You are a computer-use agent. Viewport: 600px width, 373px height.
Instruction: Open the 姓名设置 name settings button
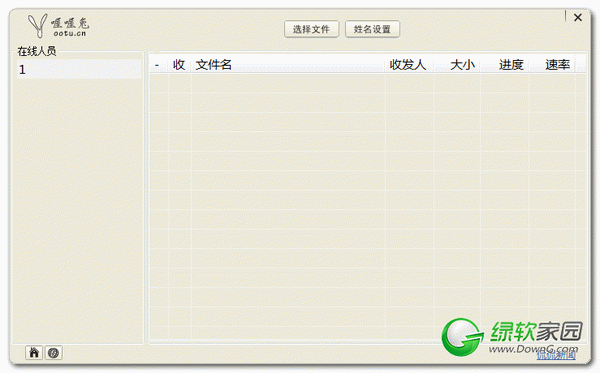coord(372,29)
